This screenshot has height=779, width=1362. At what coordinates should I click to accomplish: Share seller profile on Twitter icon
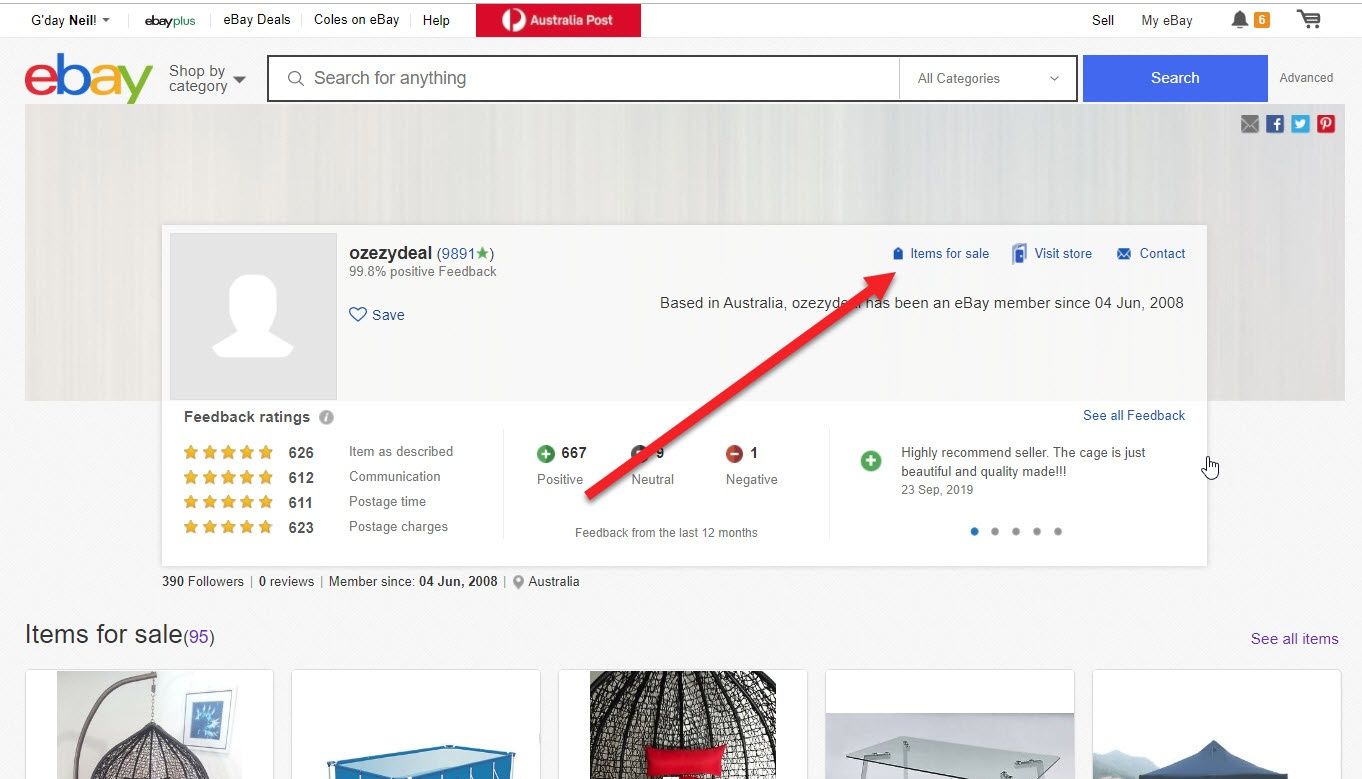tap(1300, 124)
